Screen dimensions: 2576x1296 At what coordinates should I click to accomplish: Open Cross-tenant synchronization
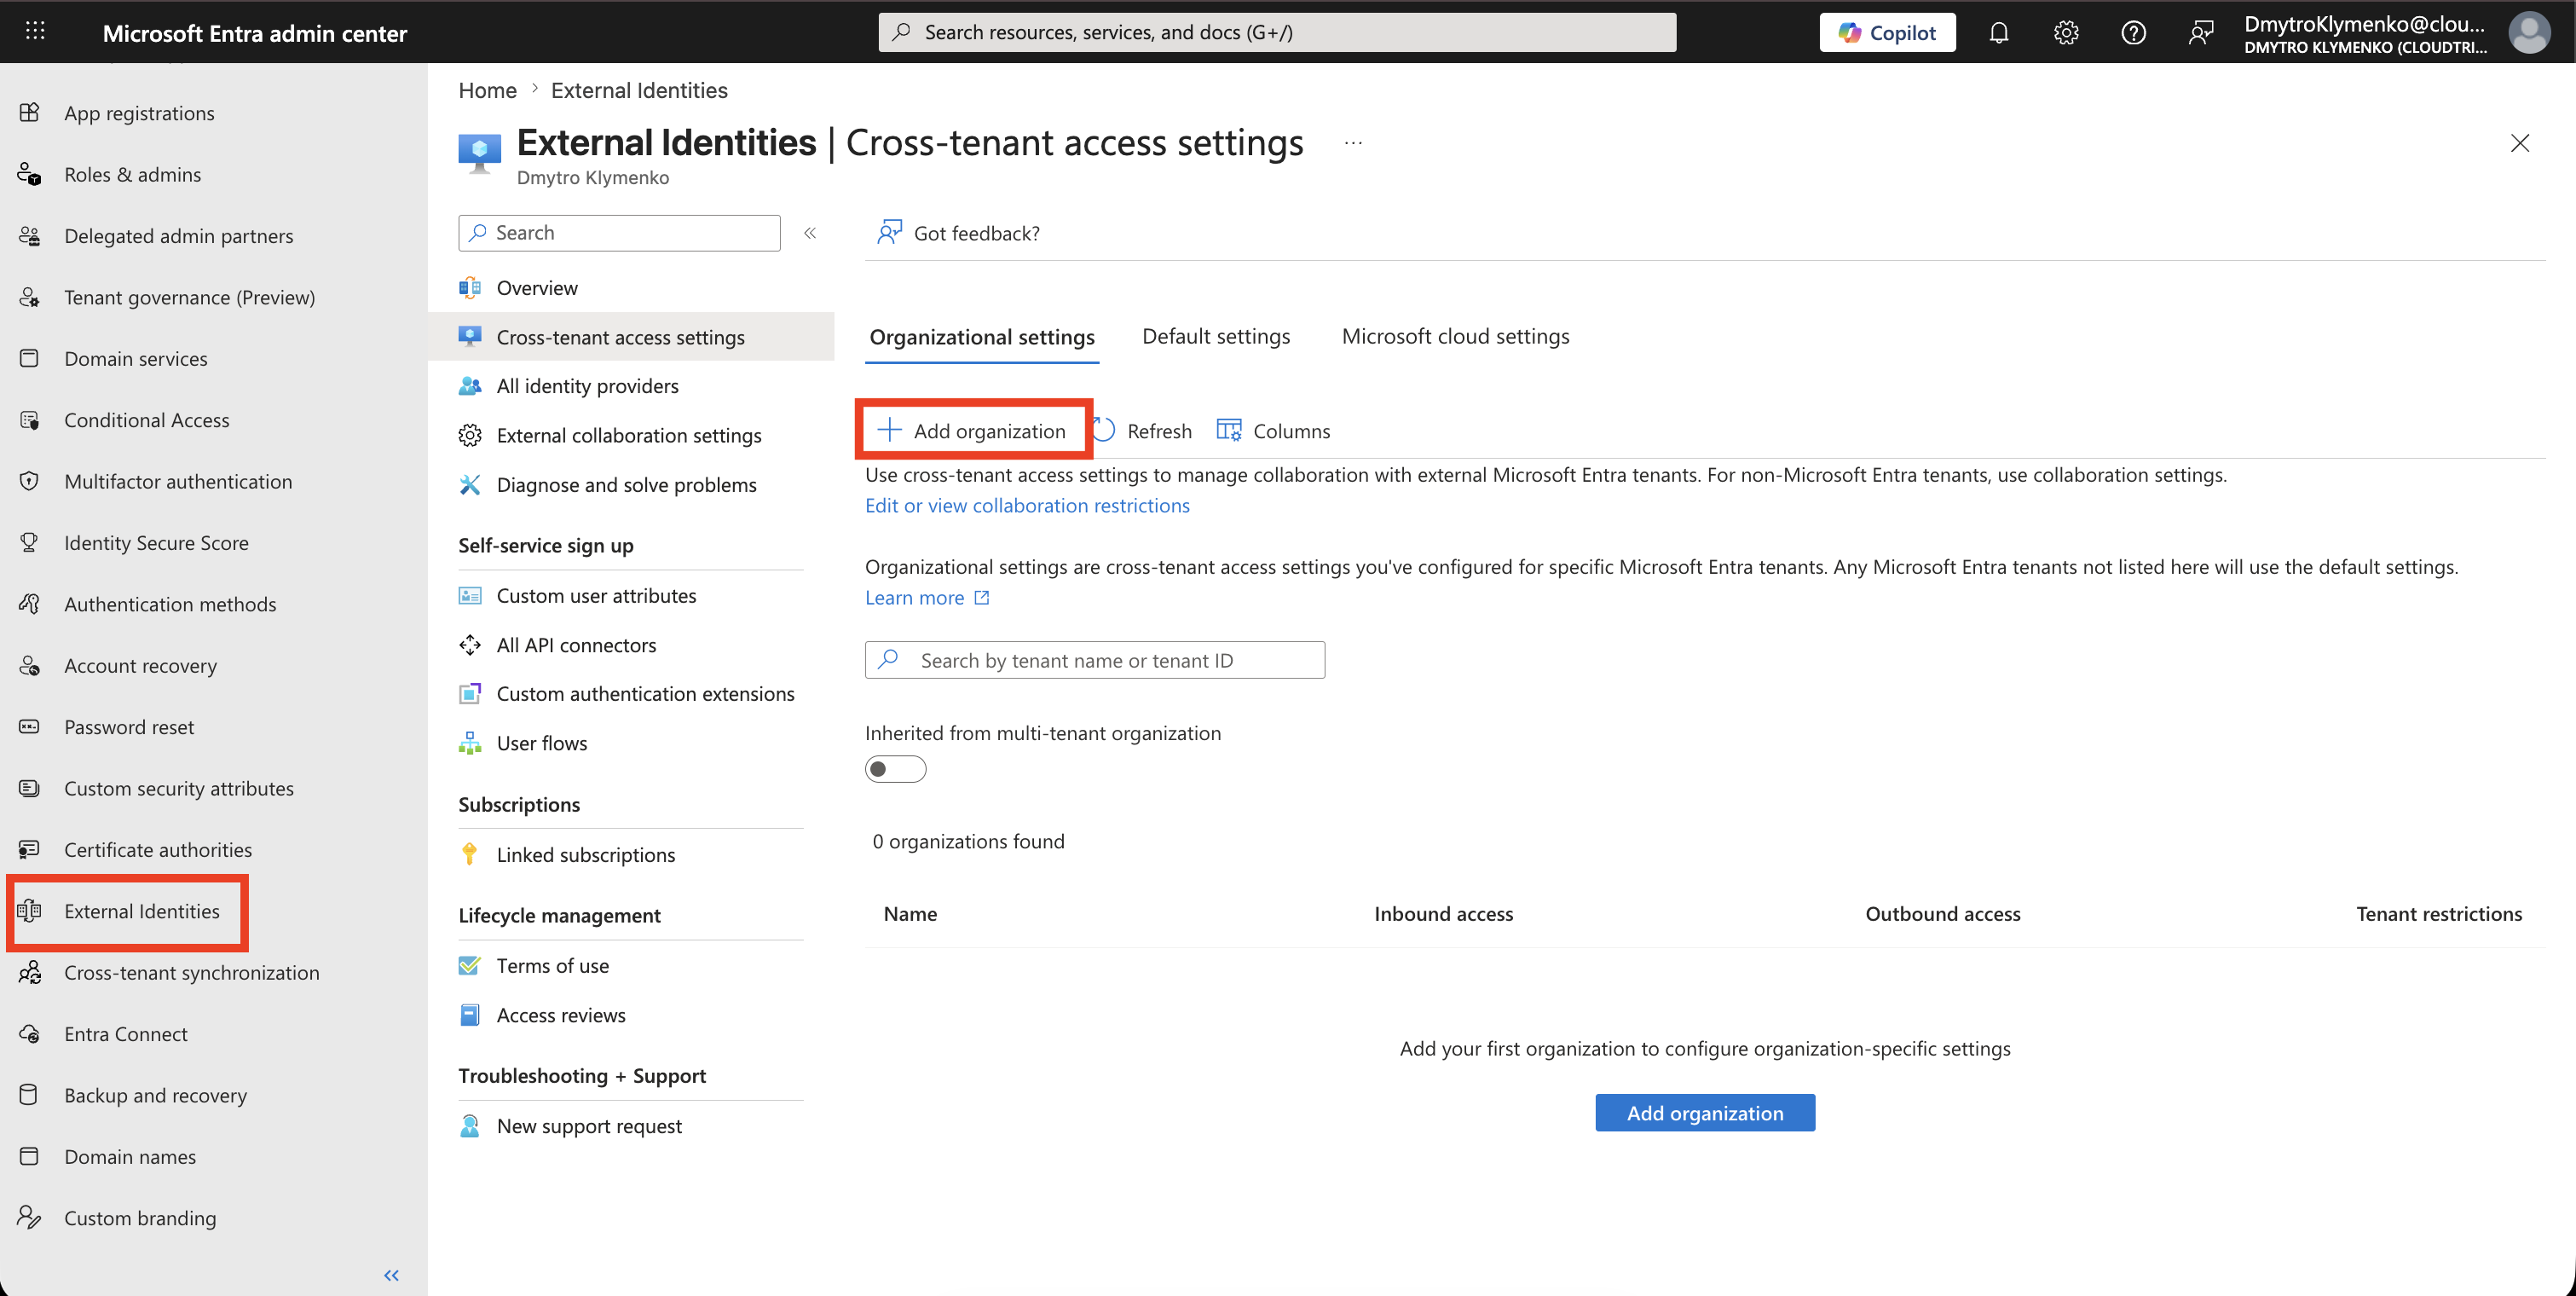click(191, 972)
